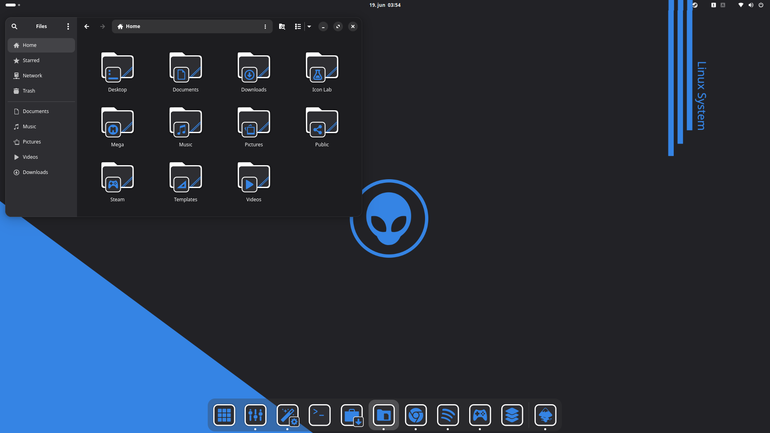The width and height of the screenshot is (770, 433).
Task: Launch the terminal from the dock
Action: click(320, 415)
